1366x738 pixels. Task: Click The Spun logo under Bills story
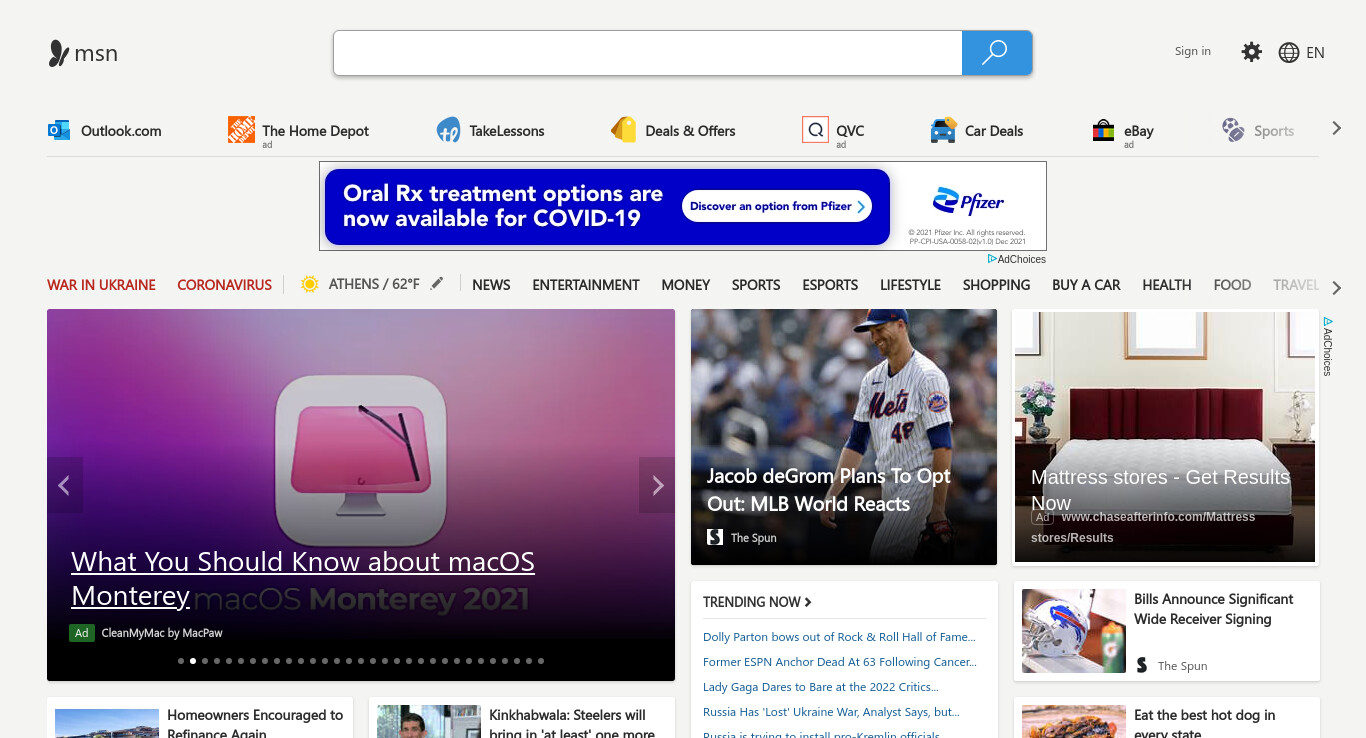(1142, 665)
